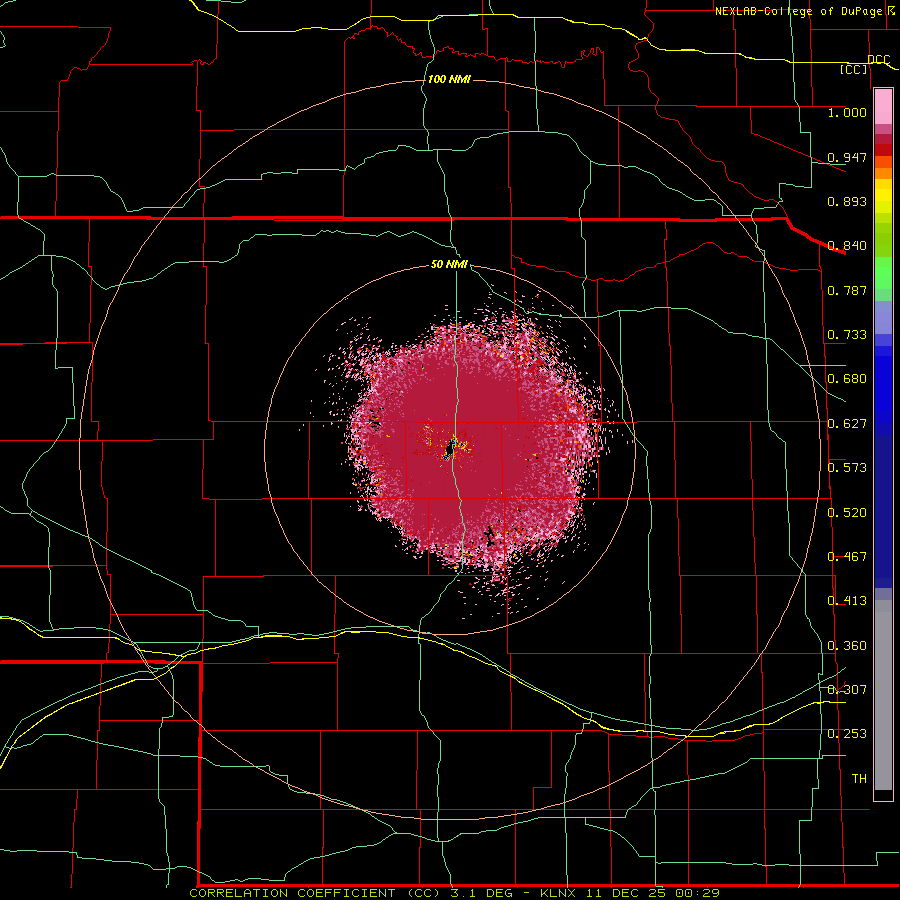Click the 0.947 legend value

[x=847, y=157]
